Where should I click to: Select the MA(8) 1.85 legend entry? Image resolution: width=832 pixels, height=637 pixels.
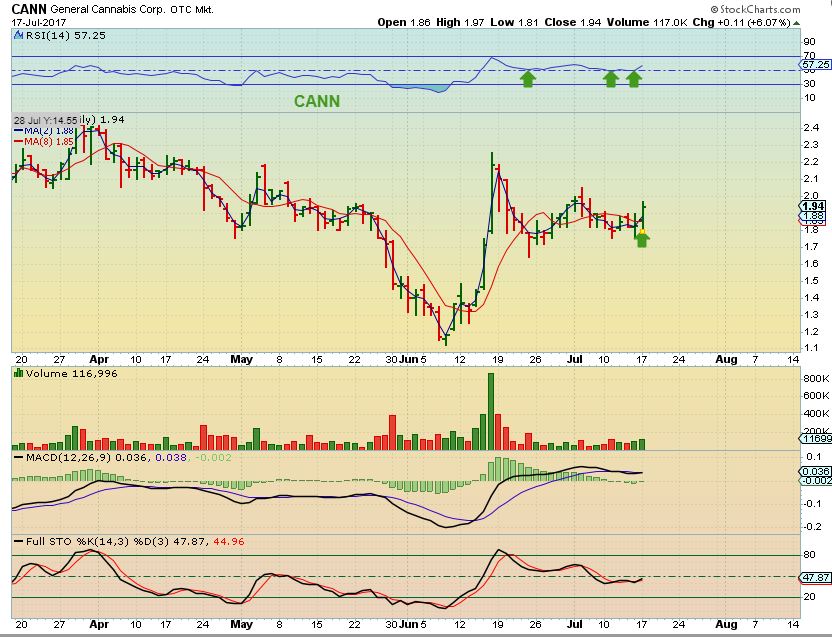pyautogui.click(x=44, y=142)
